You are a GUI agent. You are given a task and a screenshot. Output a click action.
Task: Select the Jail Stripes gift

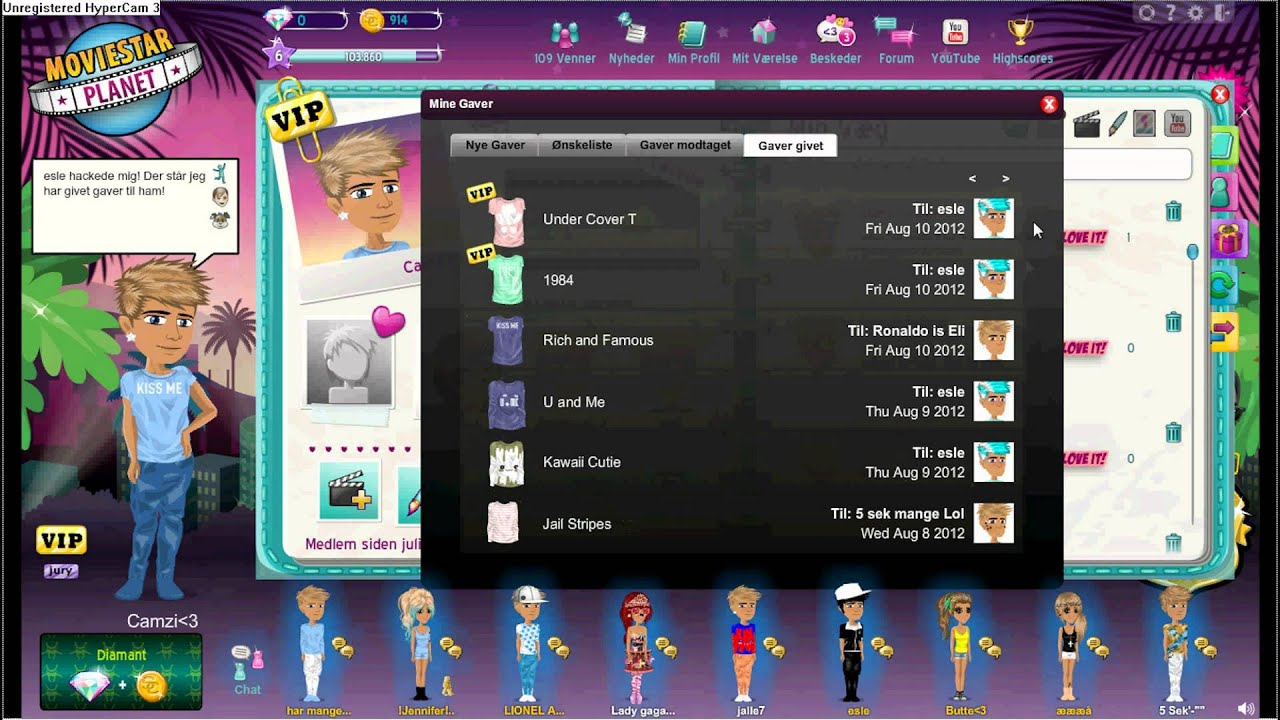[742, 524]
